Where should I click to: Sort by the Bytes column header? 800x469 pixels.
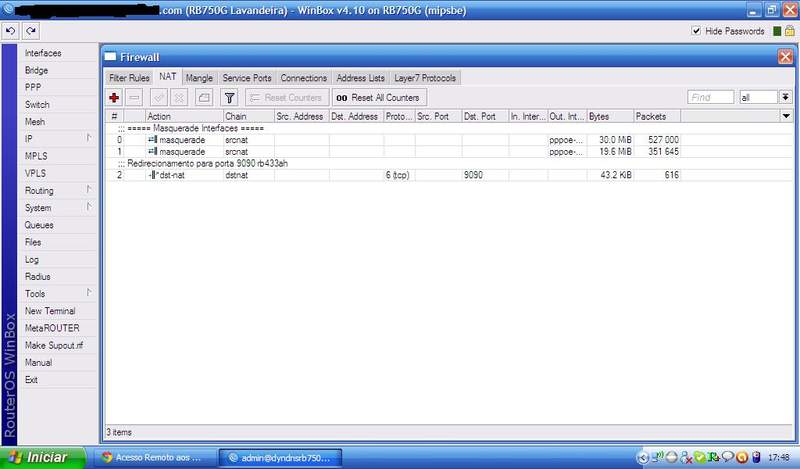click(x=610, y=116)
